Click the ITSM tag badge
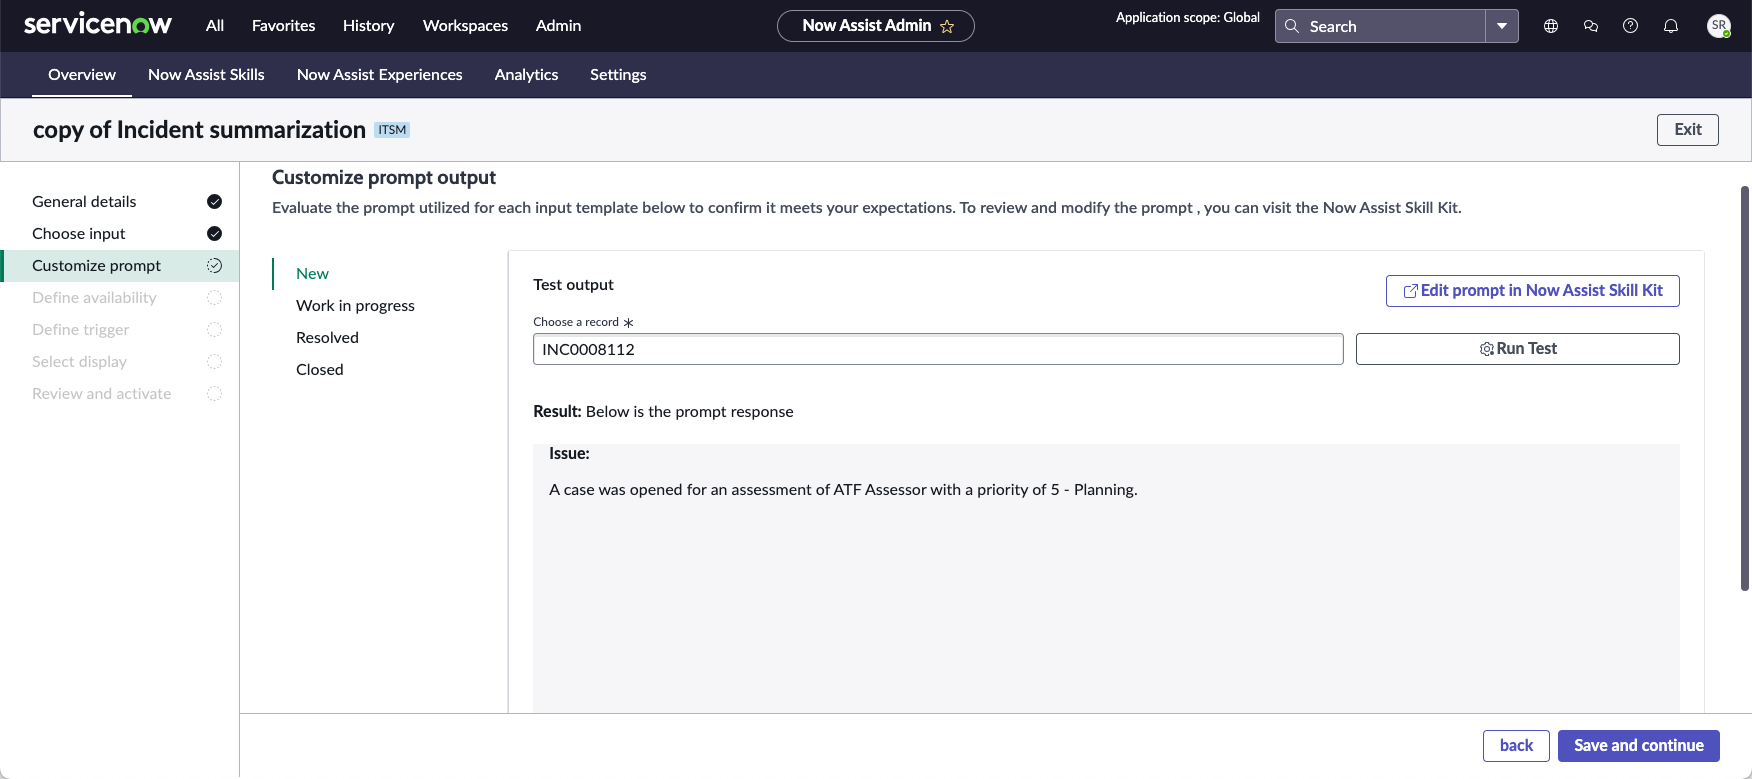Viewport: 1752px width, 779px height. (392, 130)
